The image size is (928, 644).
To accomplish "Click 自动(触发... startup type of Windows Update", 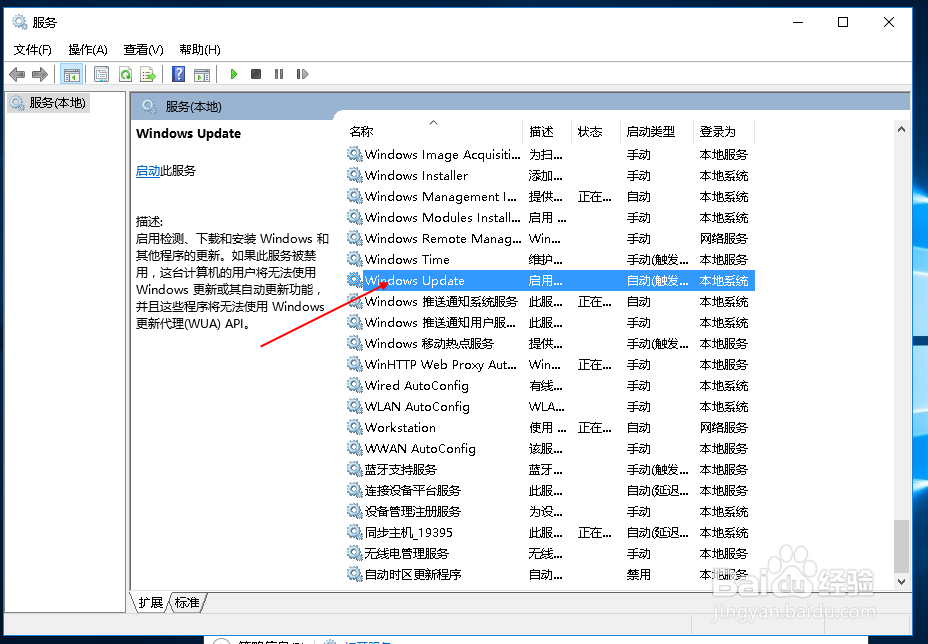I will (658, 281).
